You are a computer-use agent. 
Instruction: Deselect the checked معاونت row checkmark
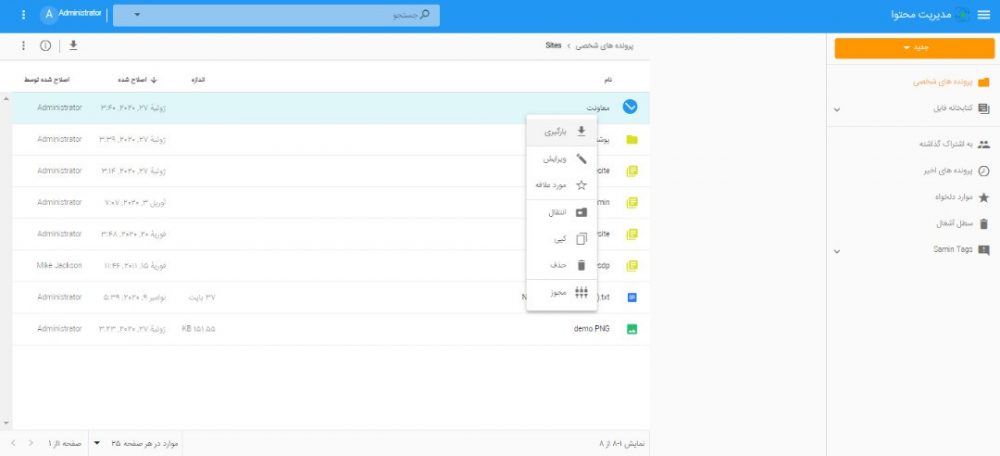tap(630, 107)
